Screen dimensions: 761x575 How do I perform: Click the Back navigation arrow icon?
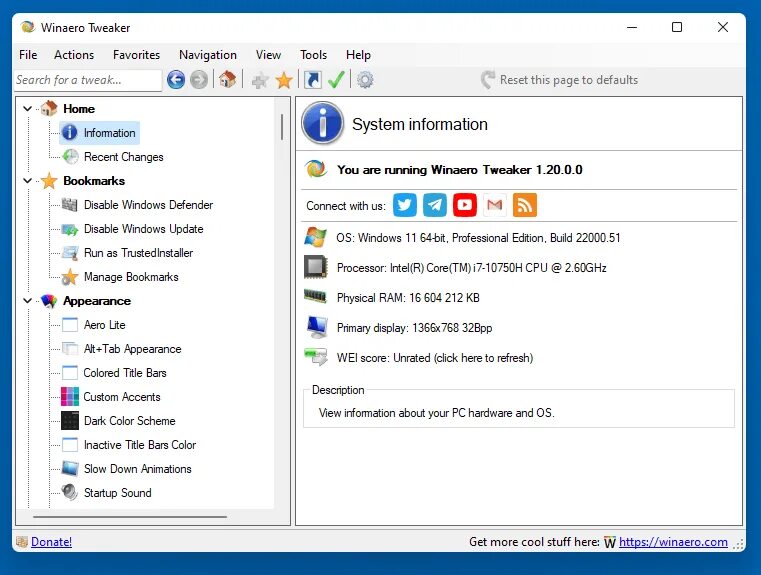pos(176,80)
